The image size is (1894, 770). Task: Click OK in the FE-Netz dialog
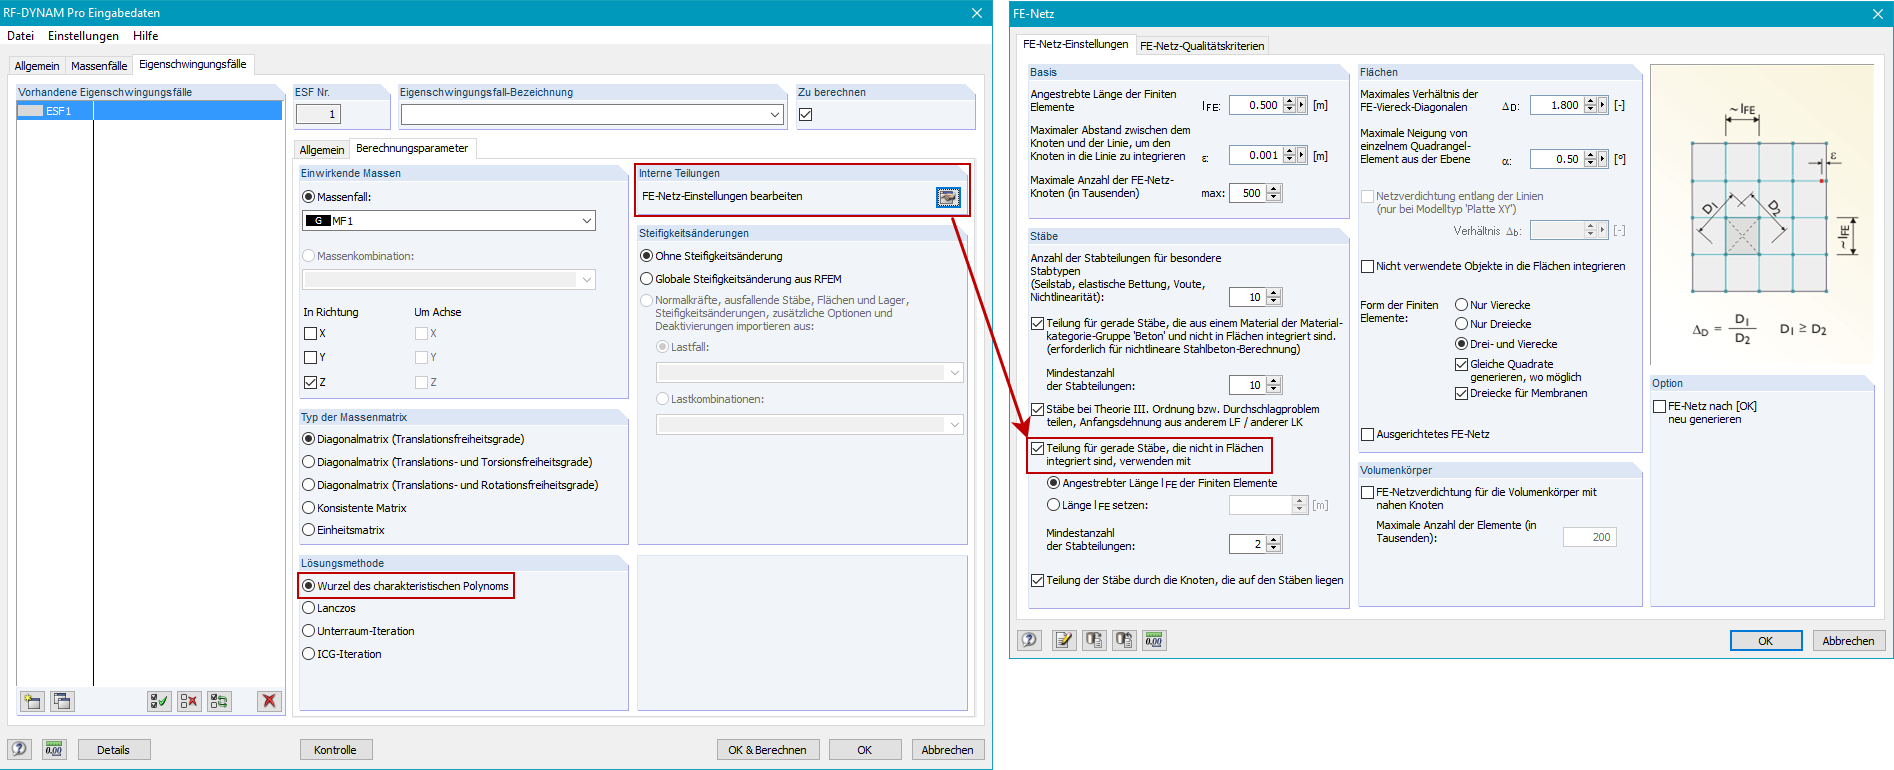point(1766,641)
